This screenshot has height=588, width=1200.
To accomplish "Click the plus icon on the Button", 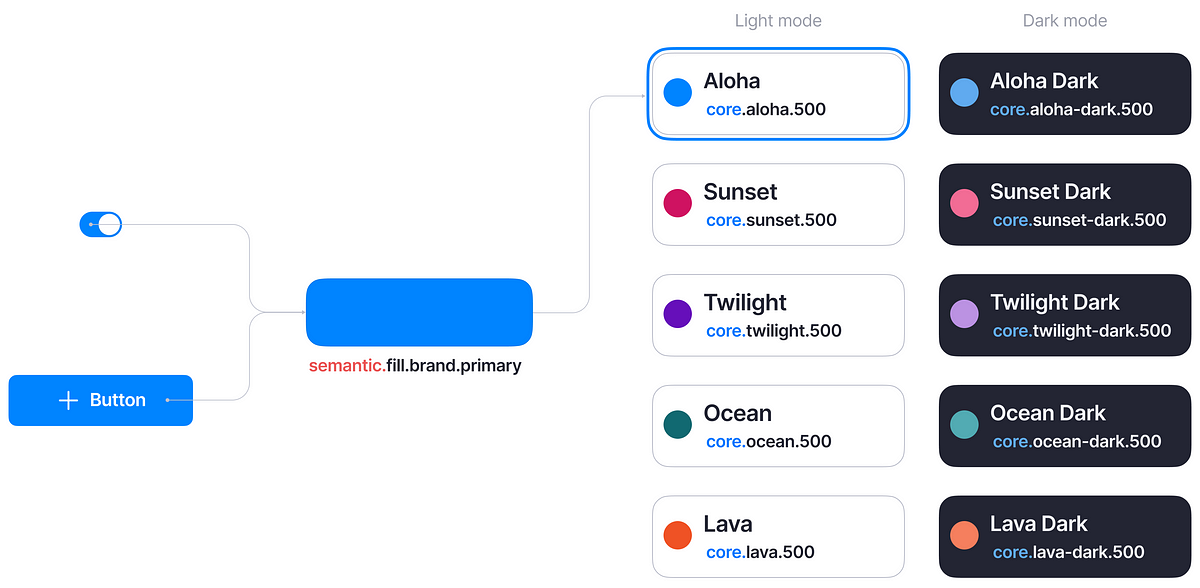I will coord(68,401).
